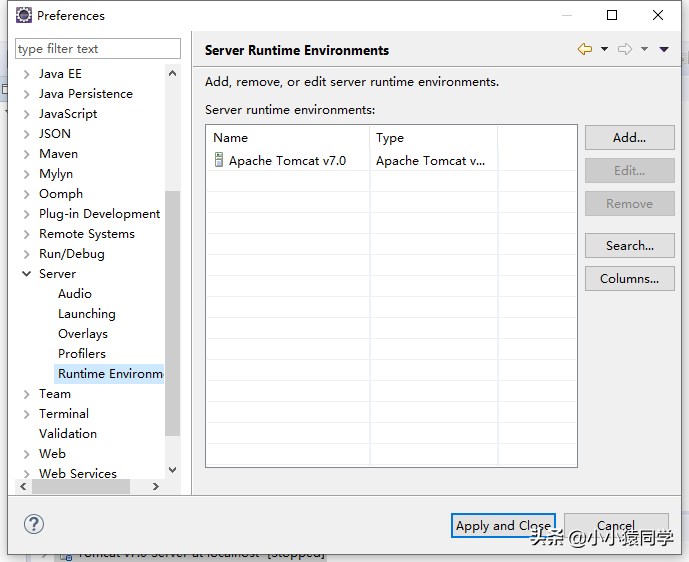689x562 pixels.
Task: Select Runtime Environments tree item
Action: point(109,374)
